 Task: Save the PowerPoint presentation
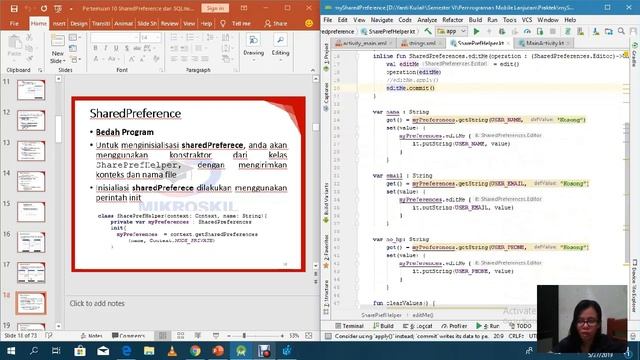coord(14,8)
